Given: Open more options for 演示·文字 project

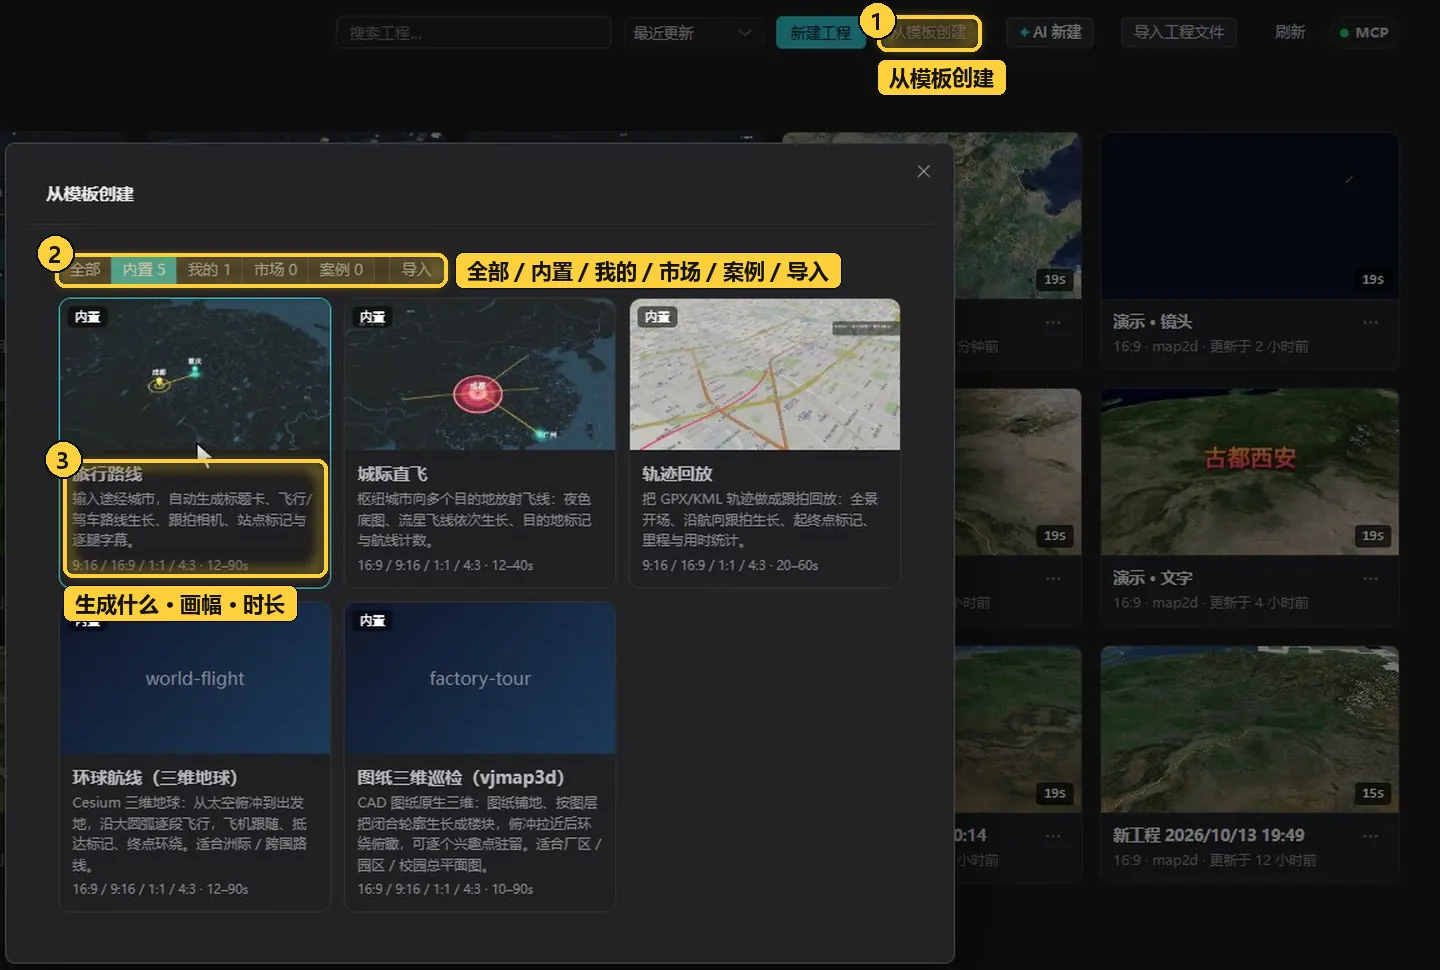Looking at the screenshot, I should (x=1370, y=578).
